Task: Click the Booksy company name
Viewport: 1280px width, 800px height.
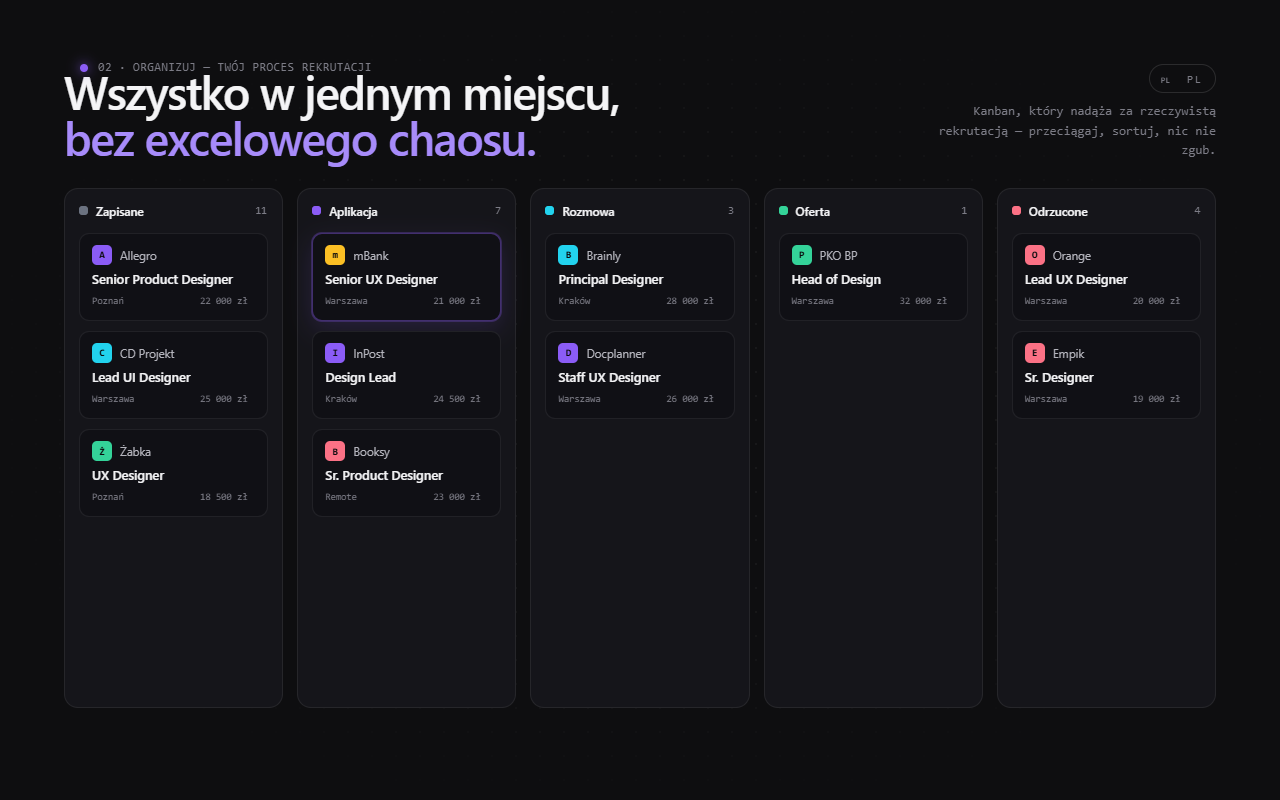Action: pos(371,452)
